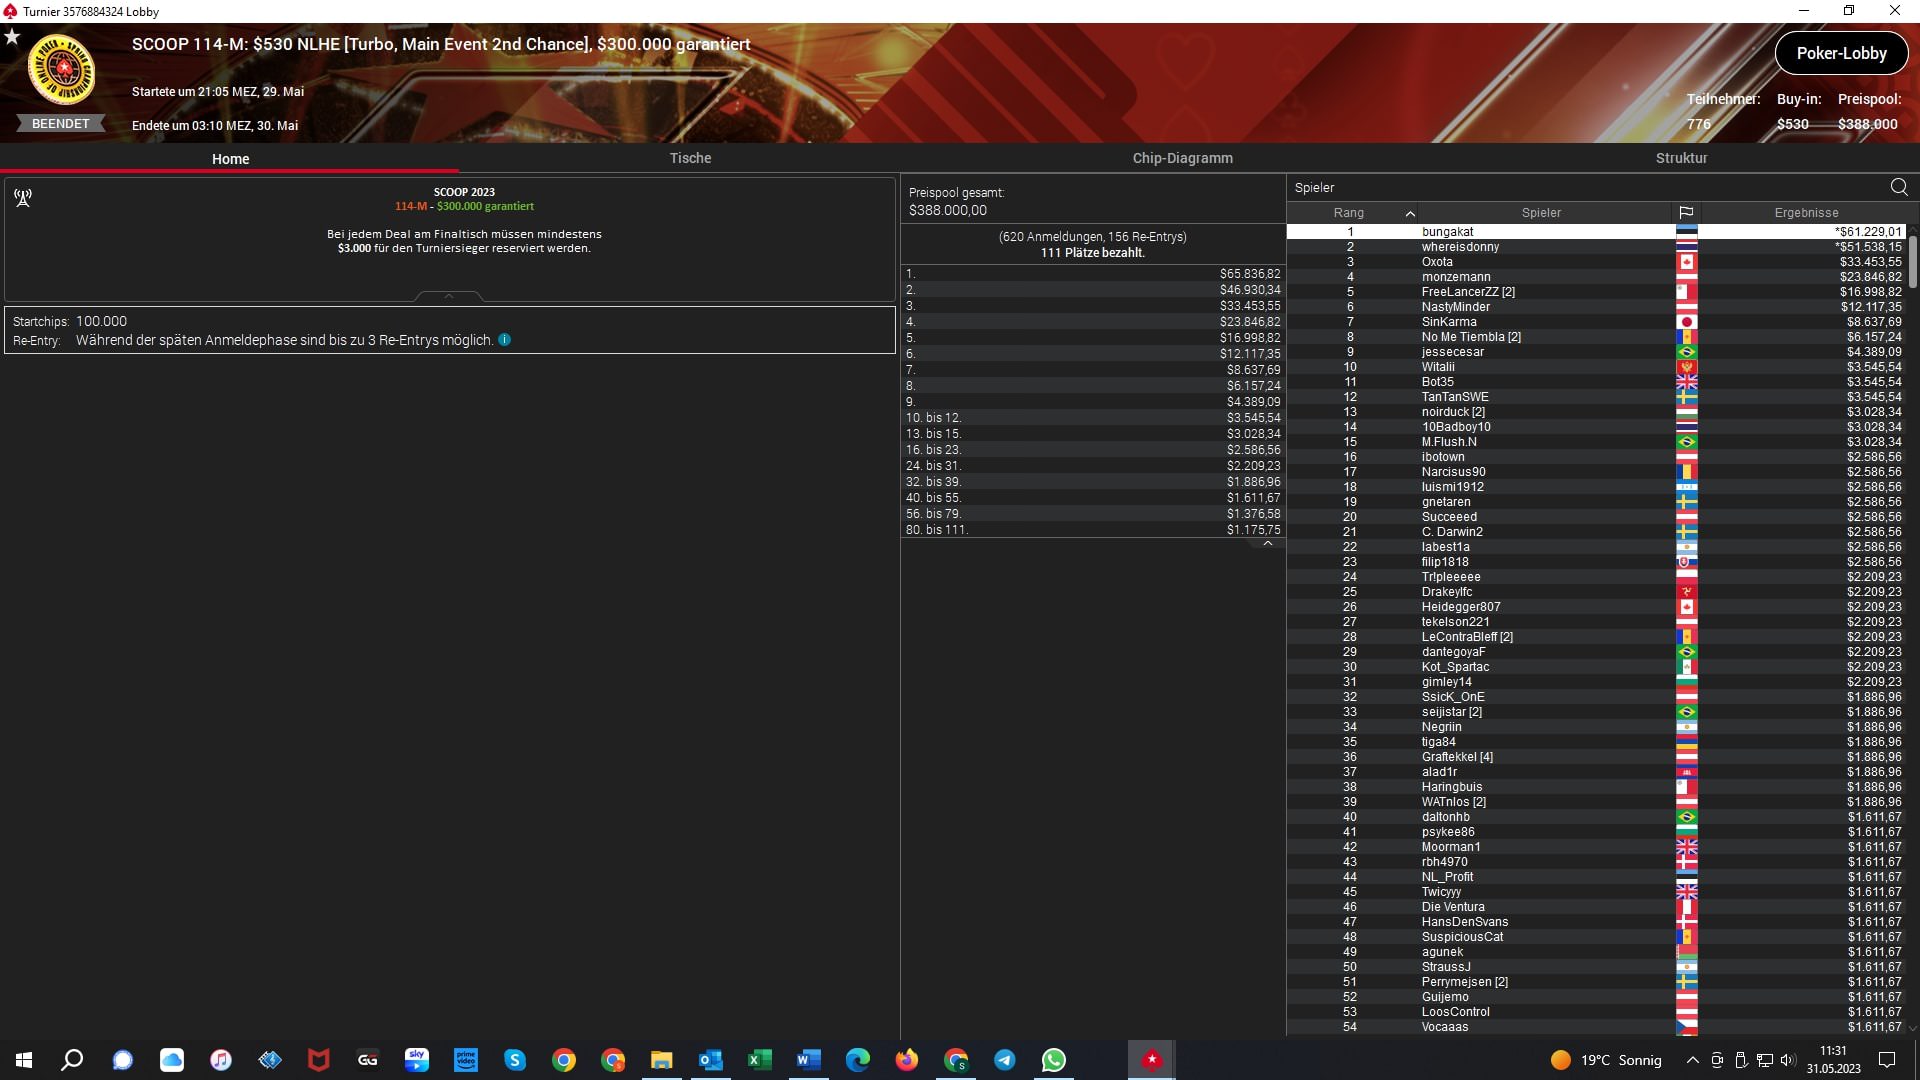Screen dimensions: 1920x1080
Task: Collapse the tournament info panel chevron
Action: [x=449, y=296]
